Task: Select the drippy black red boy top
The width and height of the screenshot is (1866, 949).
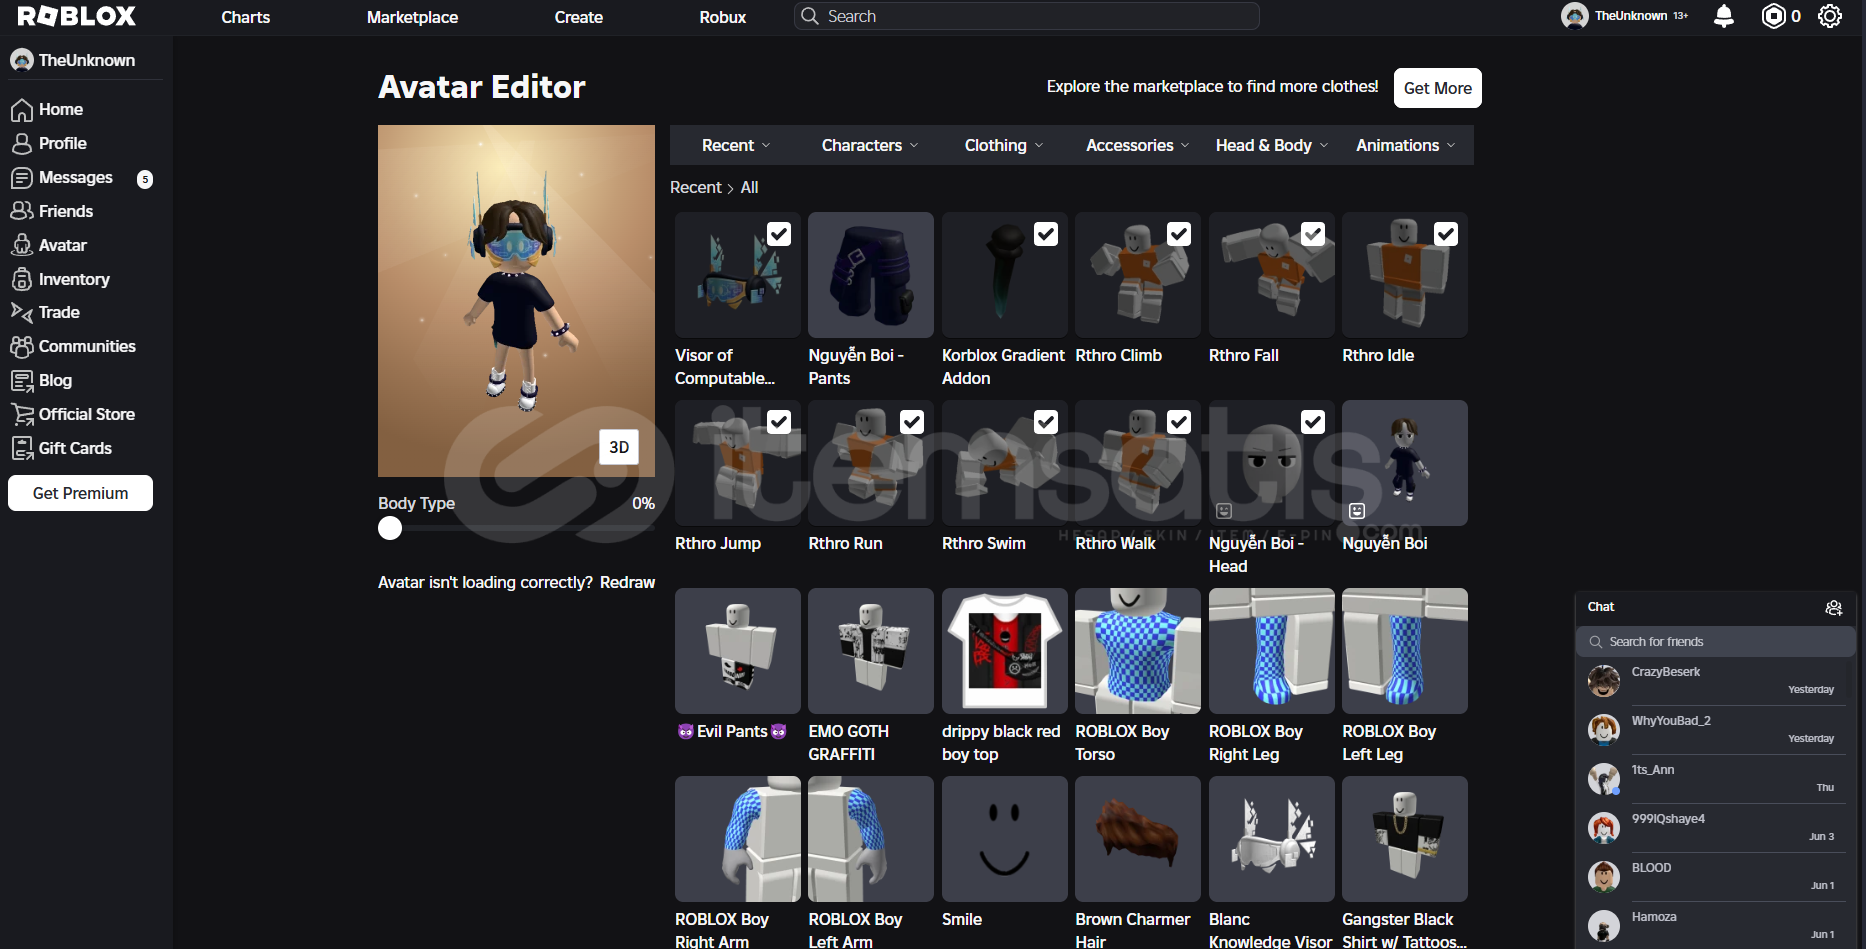Action: [1005, 651]
